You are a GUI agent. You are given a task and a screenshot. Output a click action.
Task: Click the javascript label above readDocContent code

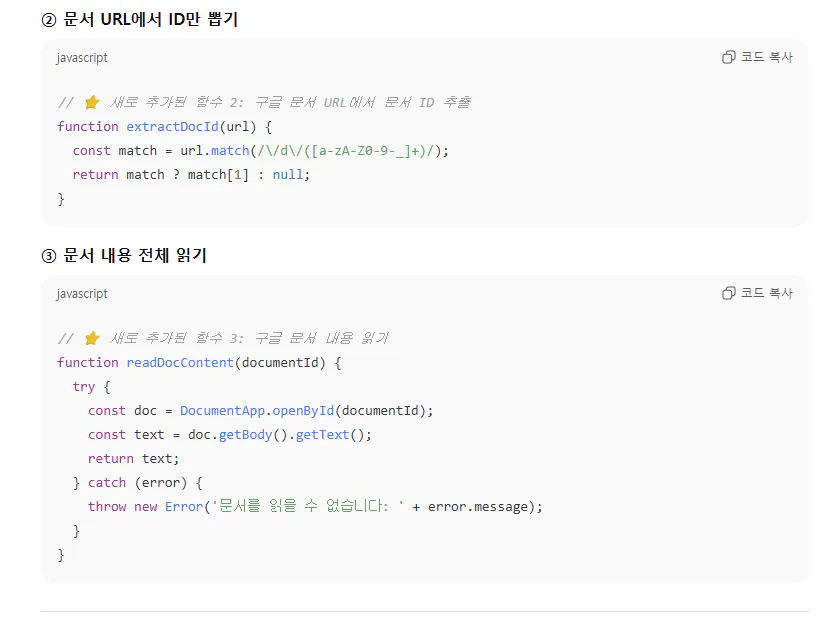[82, 294]
